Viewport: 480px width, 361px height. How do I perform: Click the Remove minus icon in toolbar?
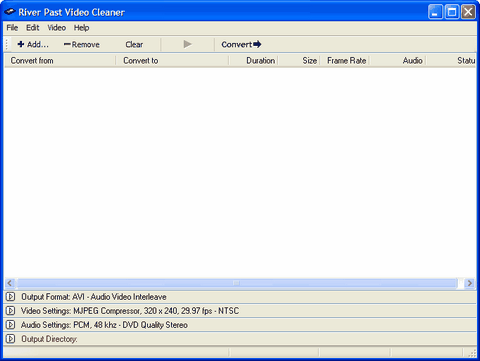tap(67, 44)
